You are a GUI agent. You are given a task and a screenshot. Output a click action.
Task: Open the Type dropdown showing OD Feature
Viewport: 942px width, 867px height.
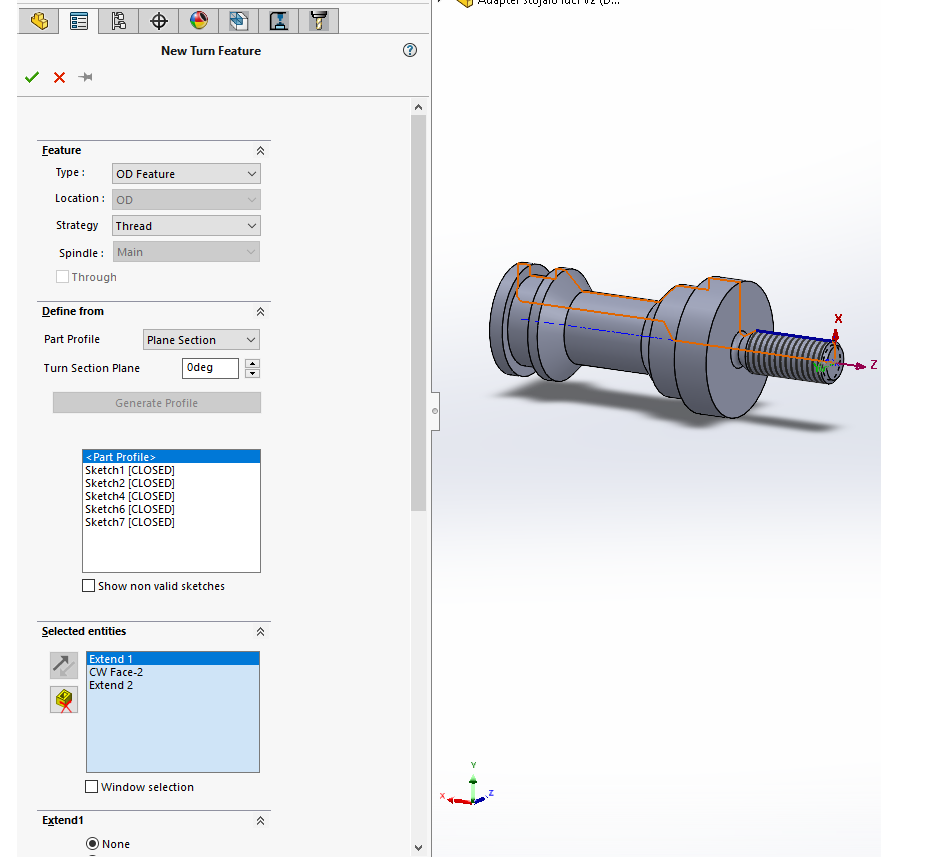point(186,174)
